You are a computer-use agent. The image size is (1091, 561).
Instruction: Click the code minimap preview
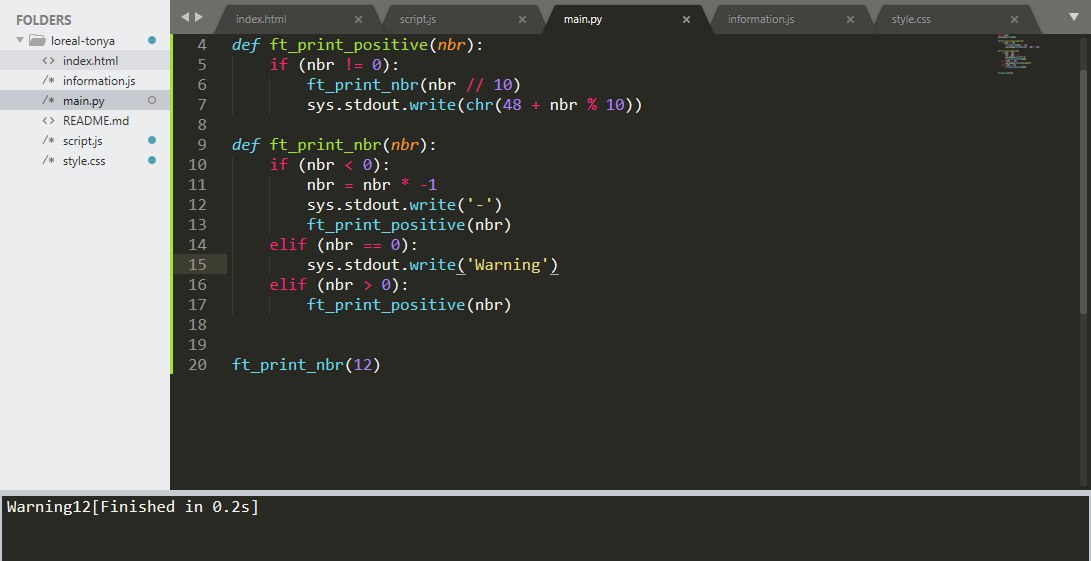1017,54
